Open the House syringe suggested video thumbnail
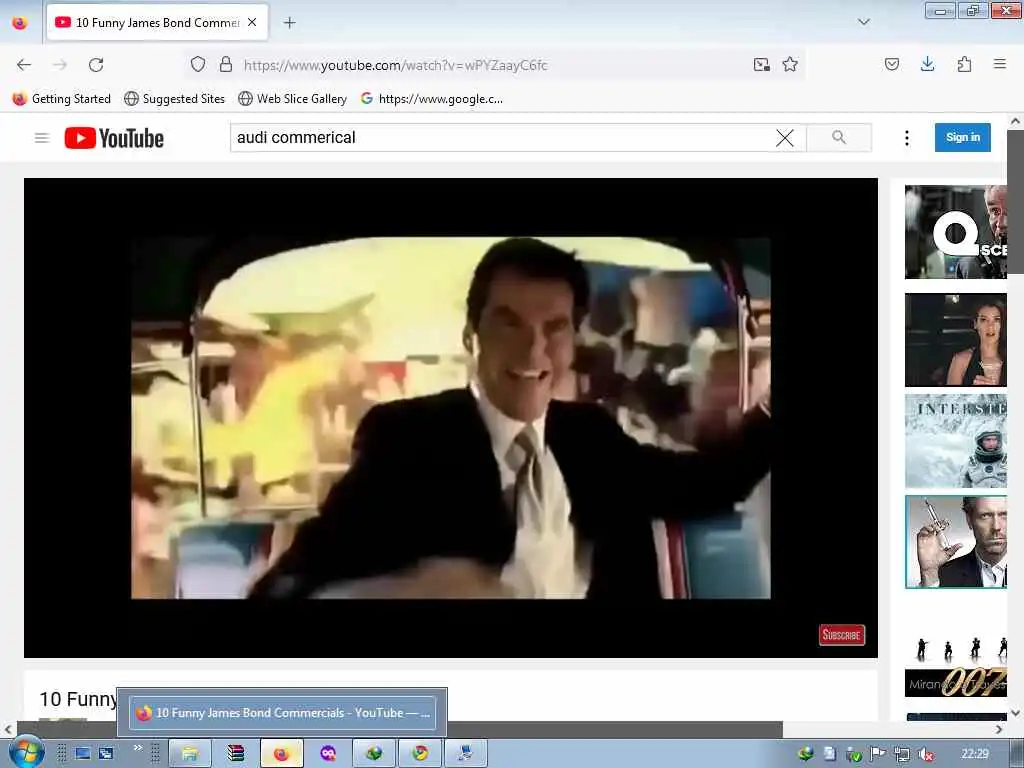 point(955,542)
